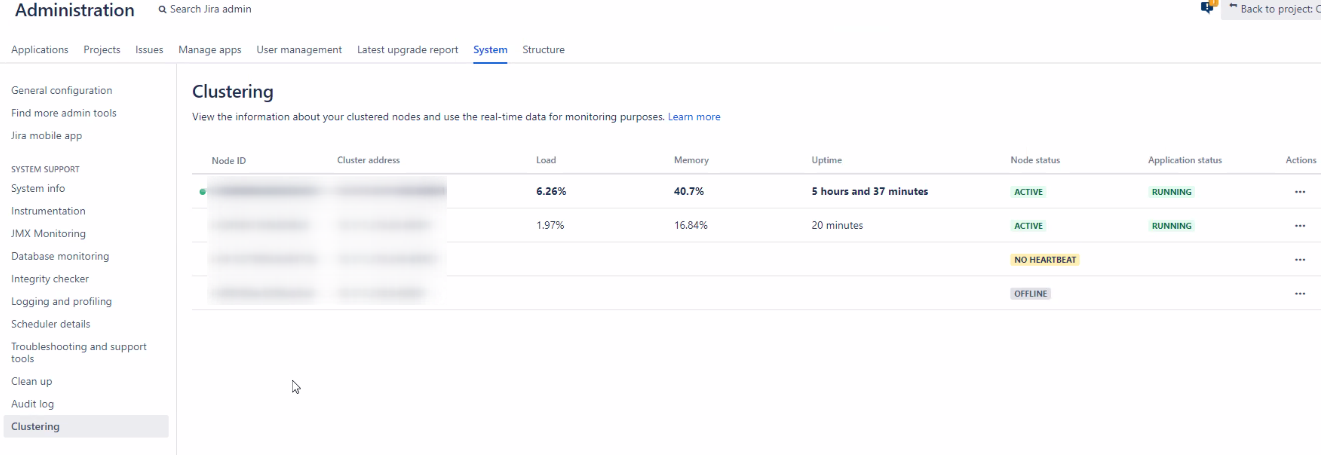Viewport: 1321px width, 455px height.
Task: Click the Learn more link
Action: pos(694,117)
